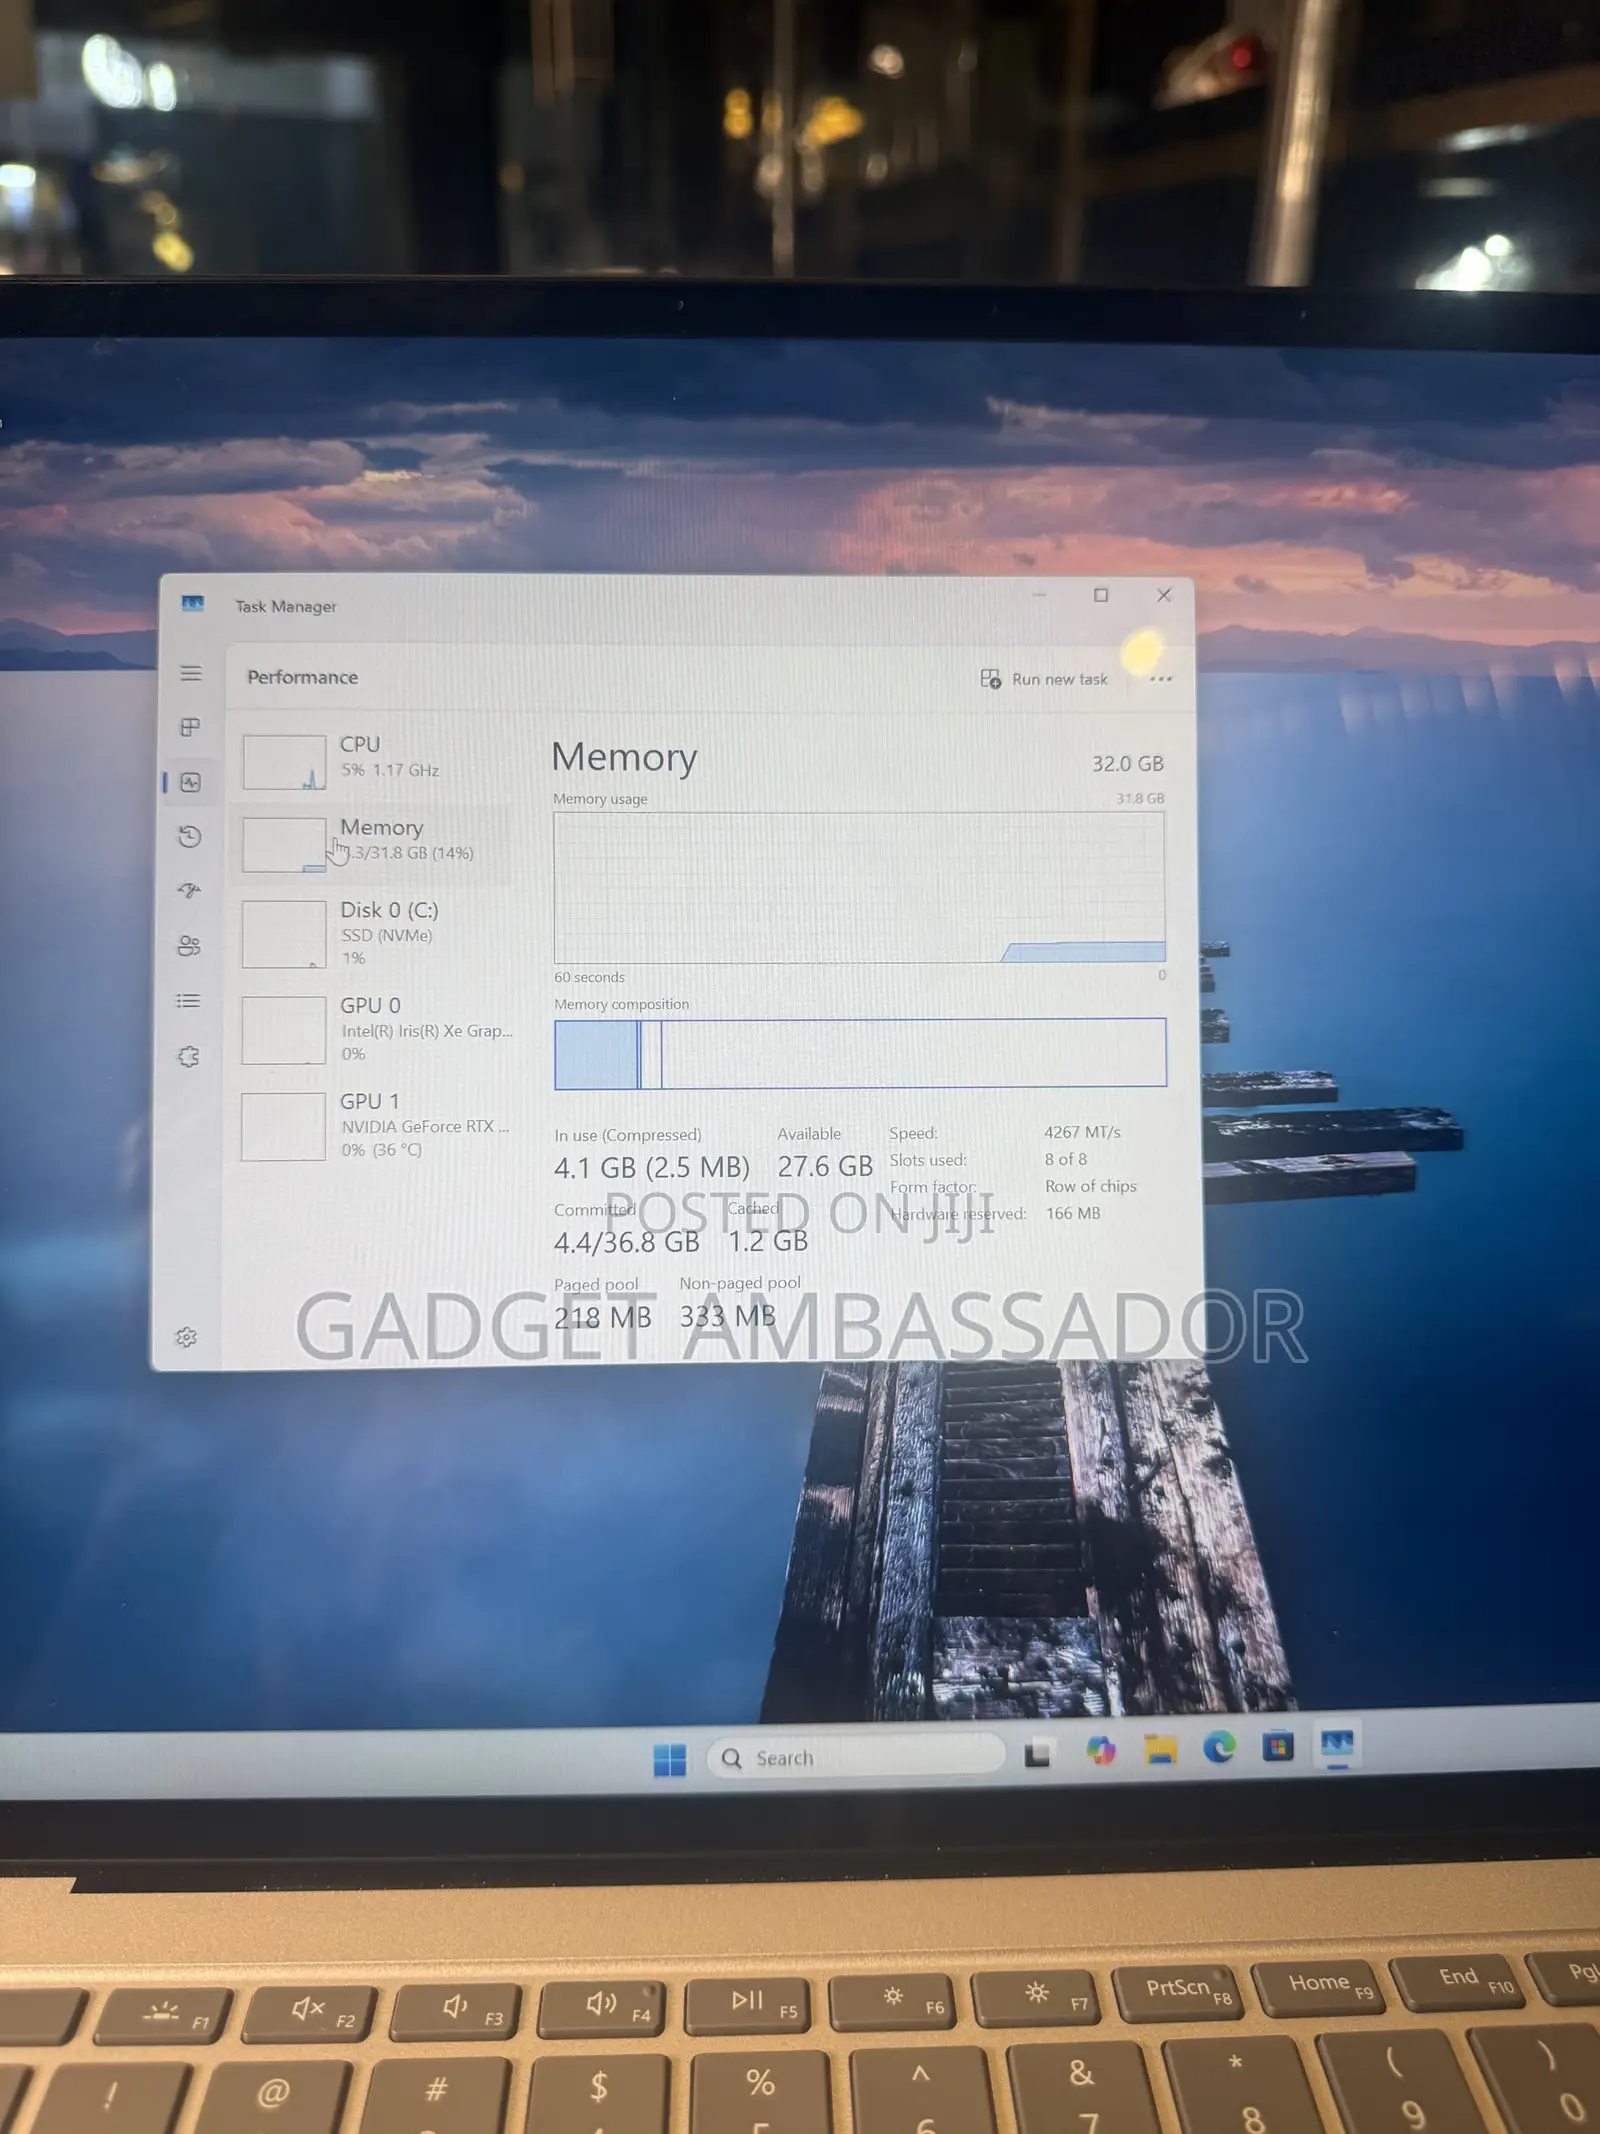Click the Paged pool 218 MB value
The height and width of the screenshot is (2134, 1600).
(x=602, y=1317)
